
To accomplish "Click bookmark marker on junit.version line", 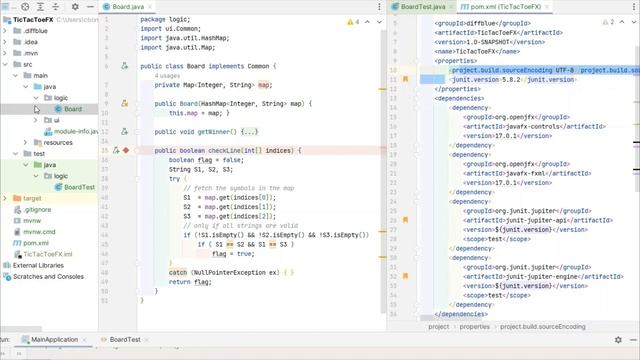I will (x=405, y=79).
